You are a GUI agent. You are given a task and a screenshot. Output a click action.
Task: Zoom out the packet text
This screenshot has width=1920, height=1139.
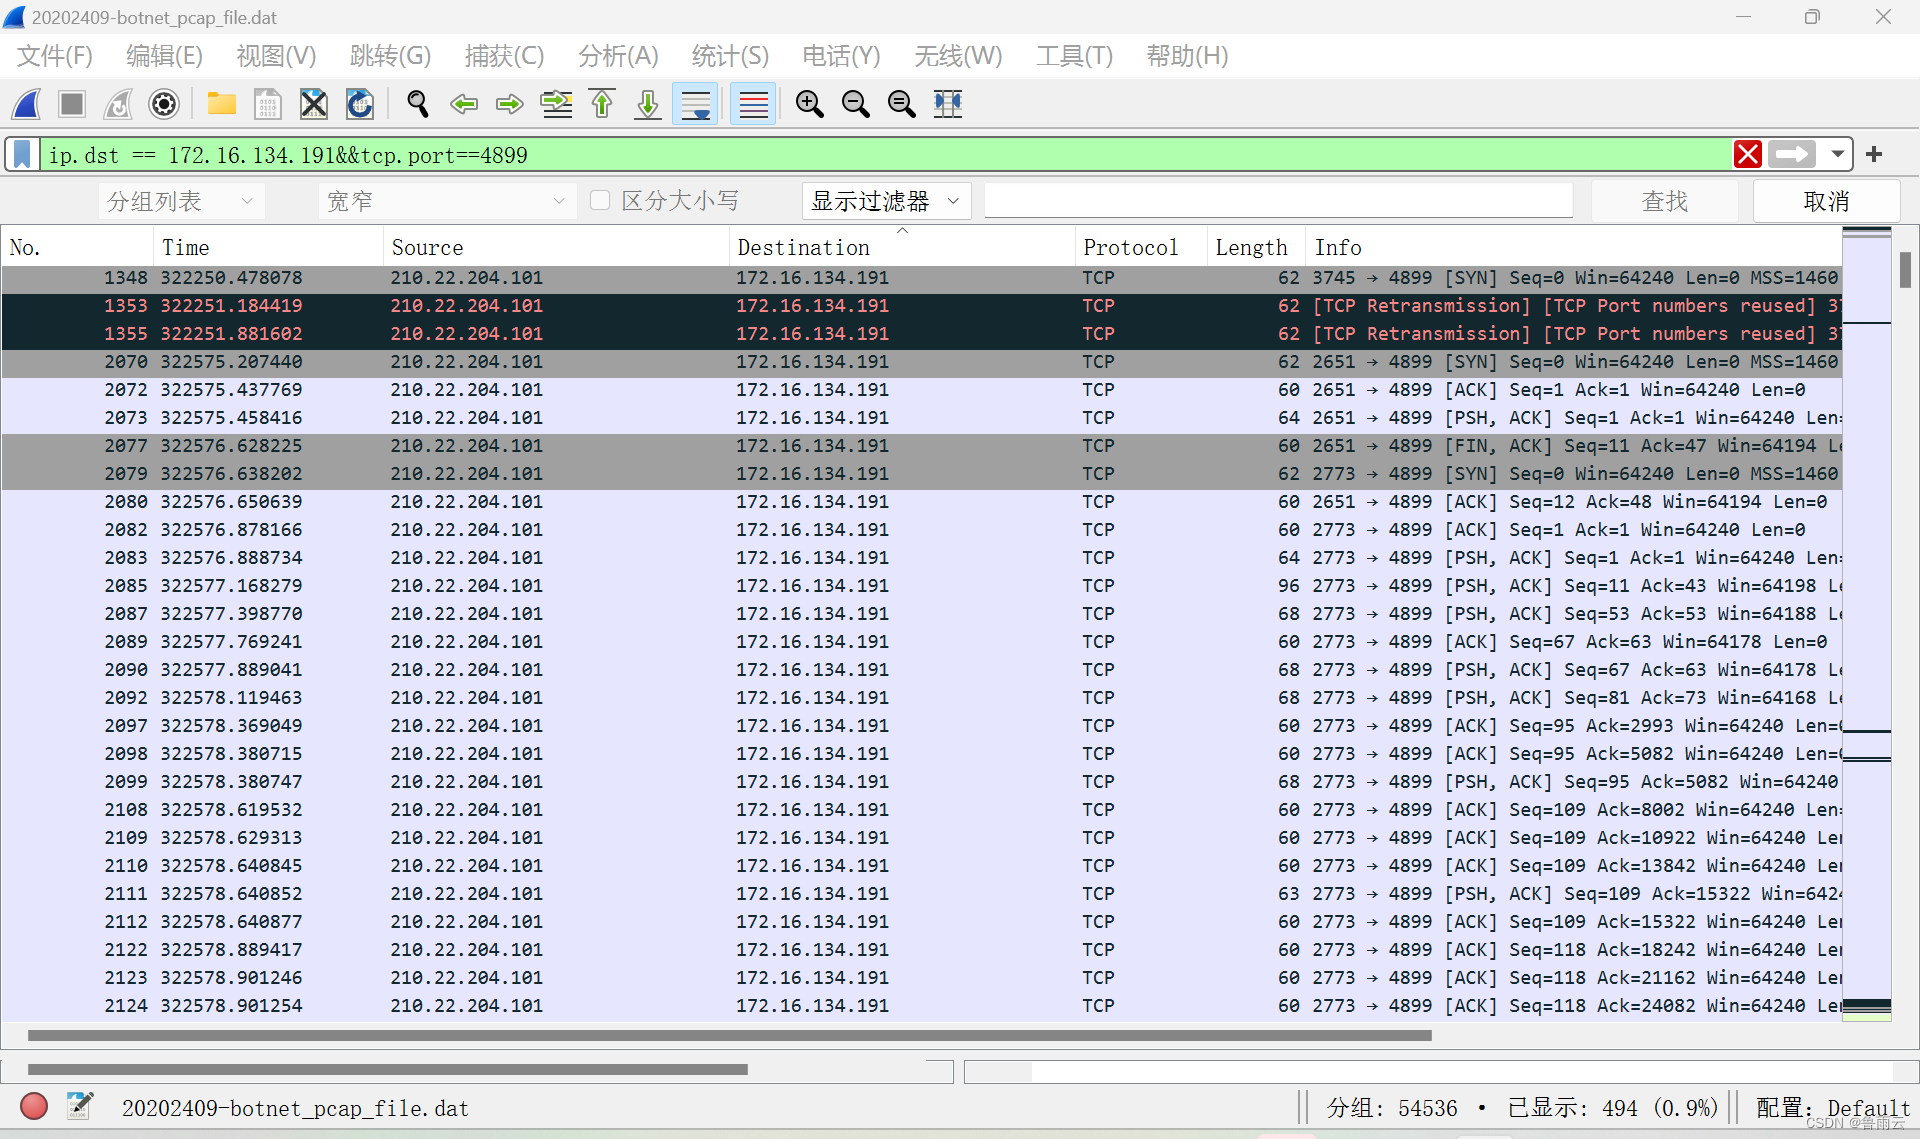[x=856, y=104]
